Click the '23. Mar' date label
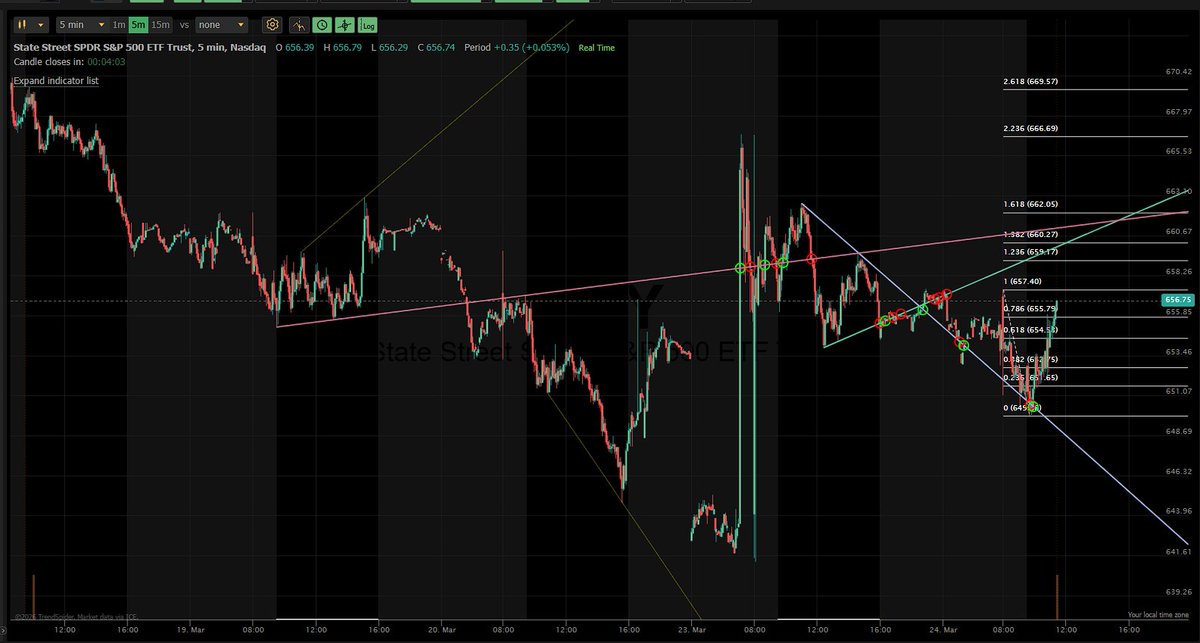1200x643 pixels. coord(693,631)
